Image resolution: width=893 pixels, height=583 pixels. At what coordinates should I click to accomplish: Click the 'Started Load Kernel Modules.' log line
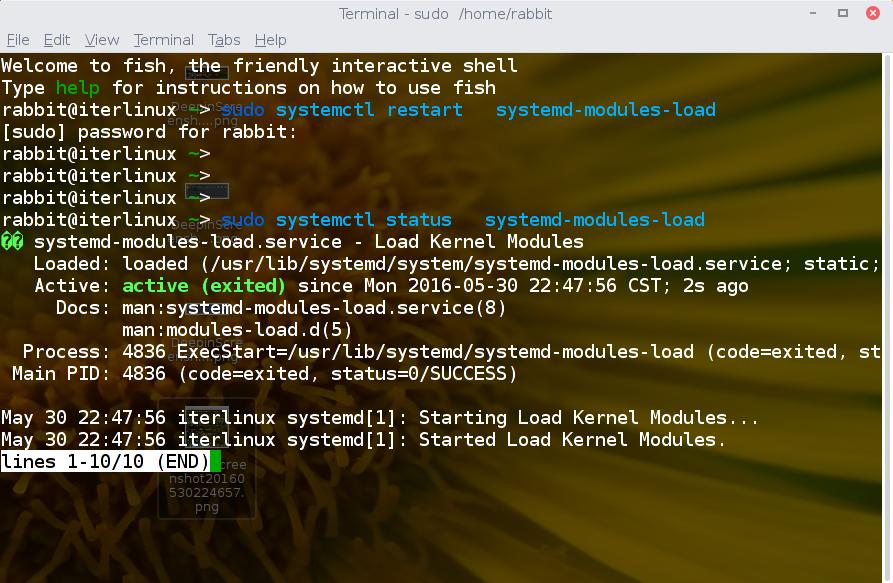click(363, 440)
